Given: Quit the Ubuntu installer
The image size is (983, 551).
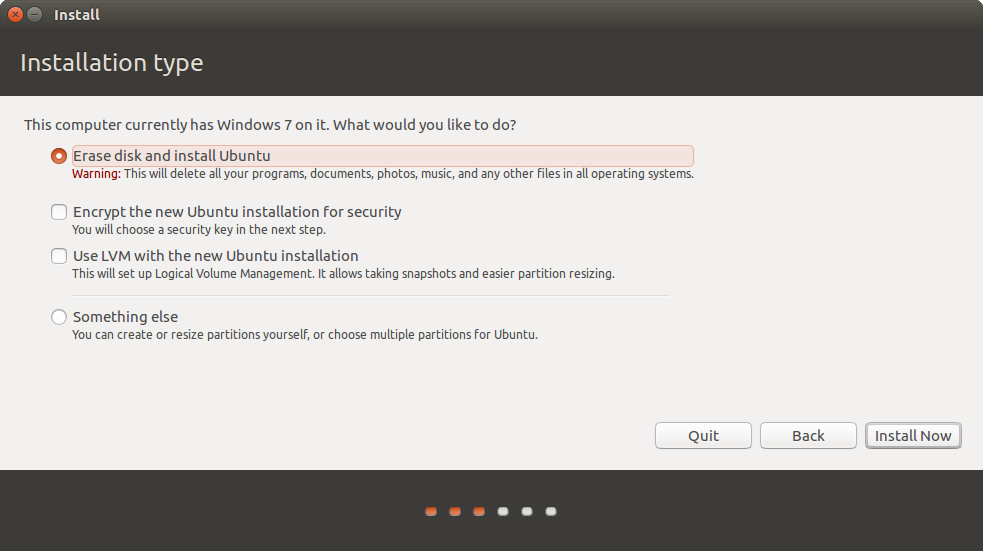Looking at the screenshot, I should point(703,436).
